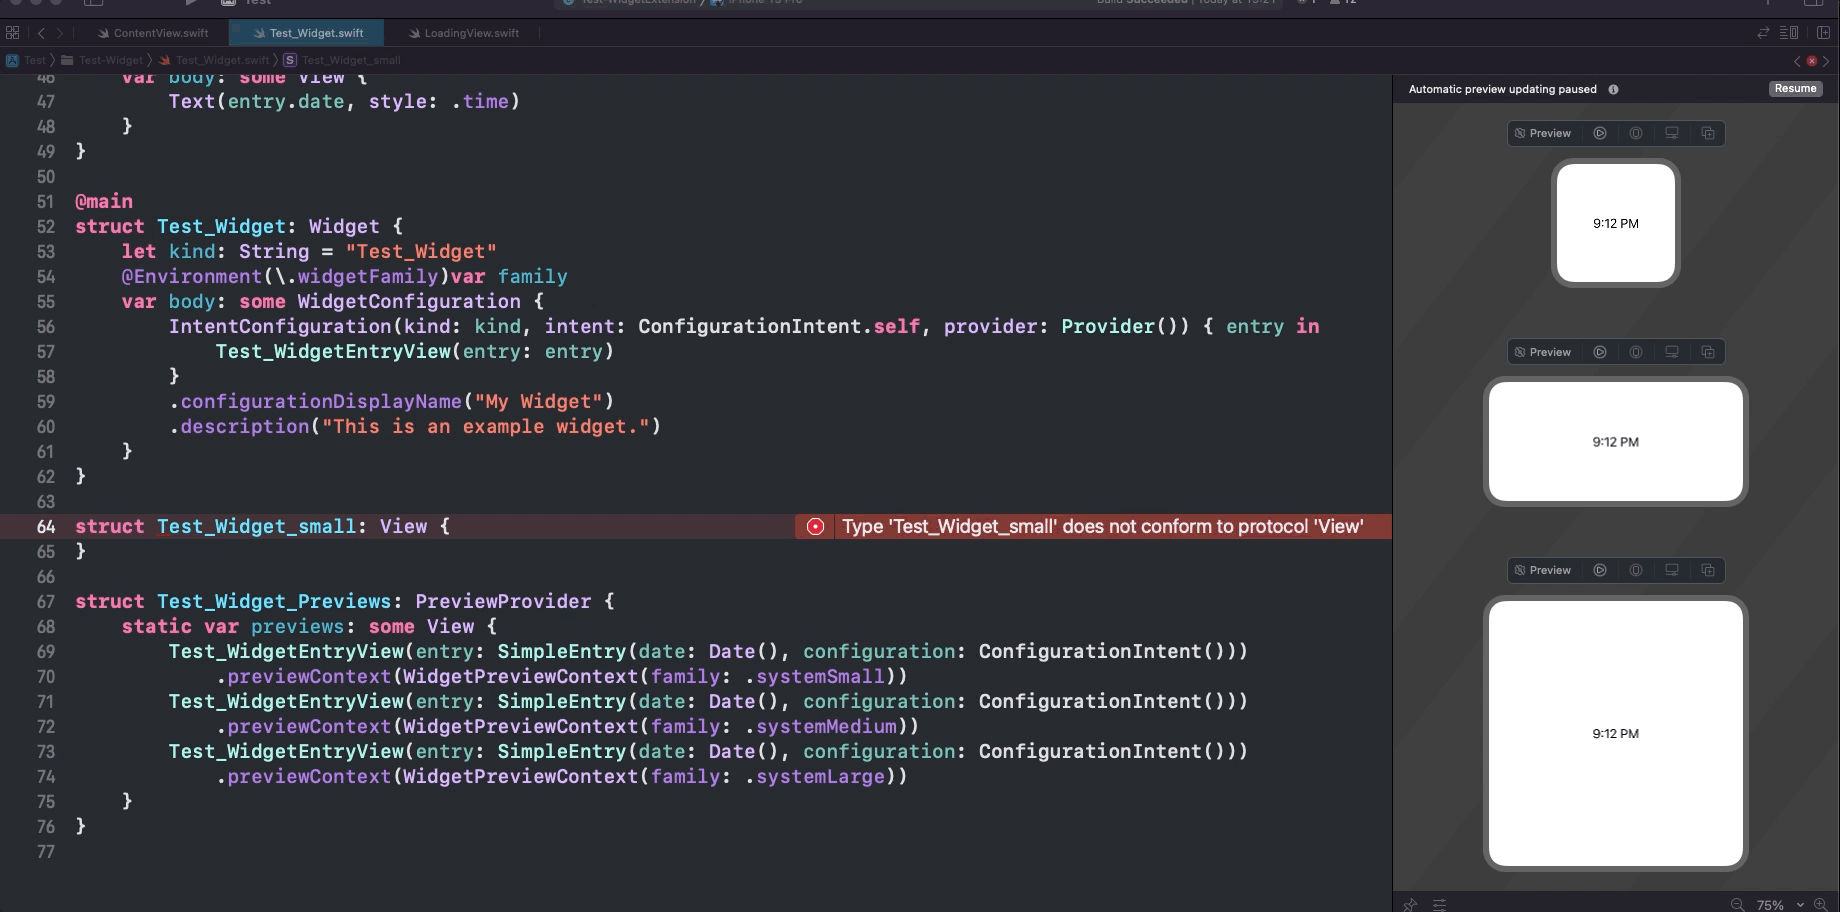The width and height of the screenshot is (1840, 912).
Task: Click Test_Widget.swift in jump bar
Action: 215,60
